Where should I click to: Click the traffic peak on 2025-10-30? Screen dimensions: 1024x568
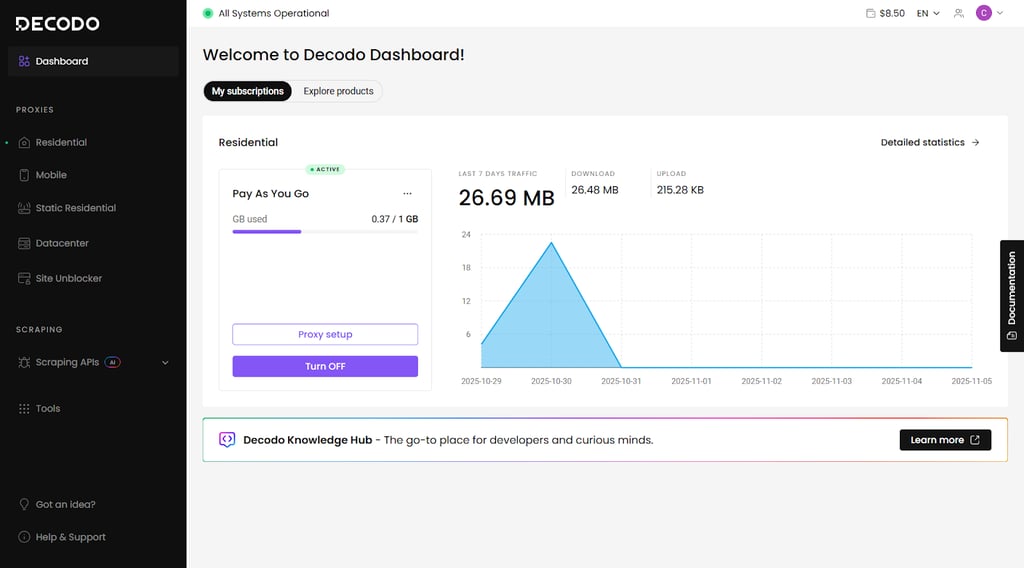point(551,243)
